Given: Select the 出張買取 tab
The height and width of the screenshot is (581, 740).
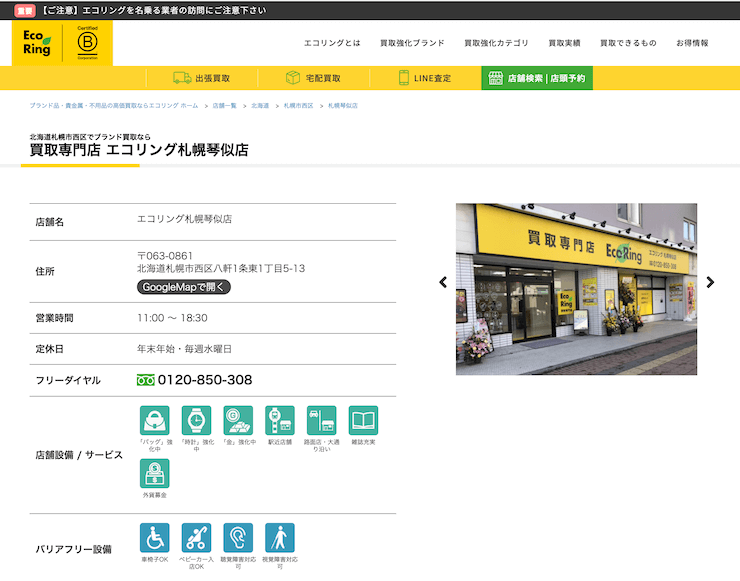Looking at the screenshot, I should [x=202, y=78].
